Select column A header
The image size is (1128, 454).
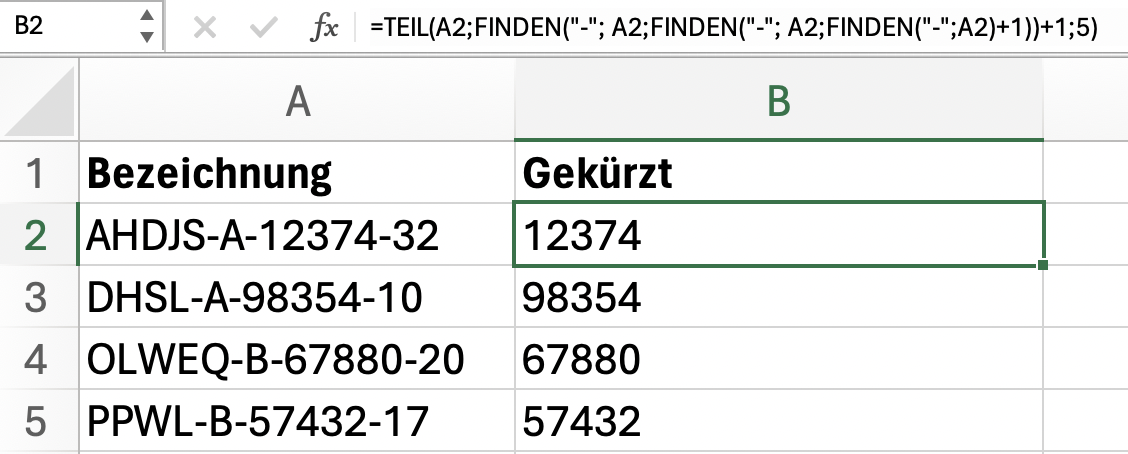click(297, 101)
